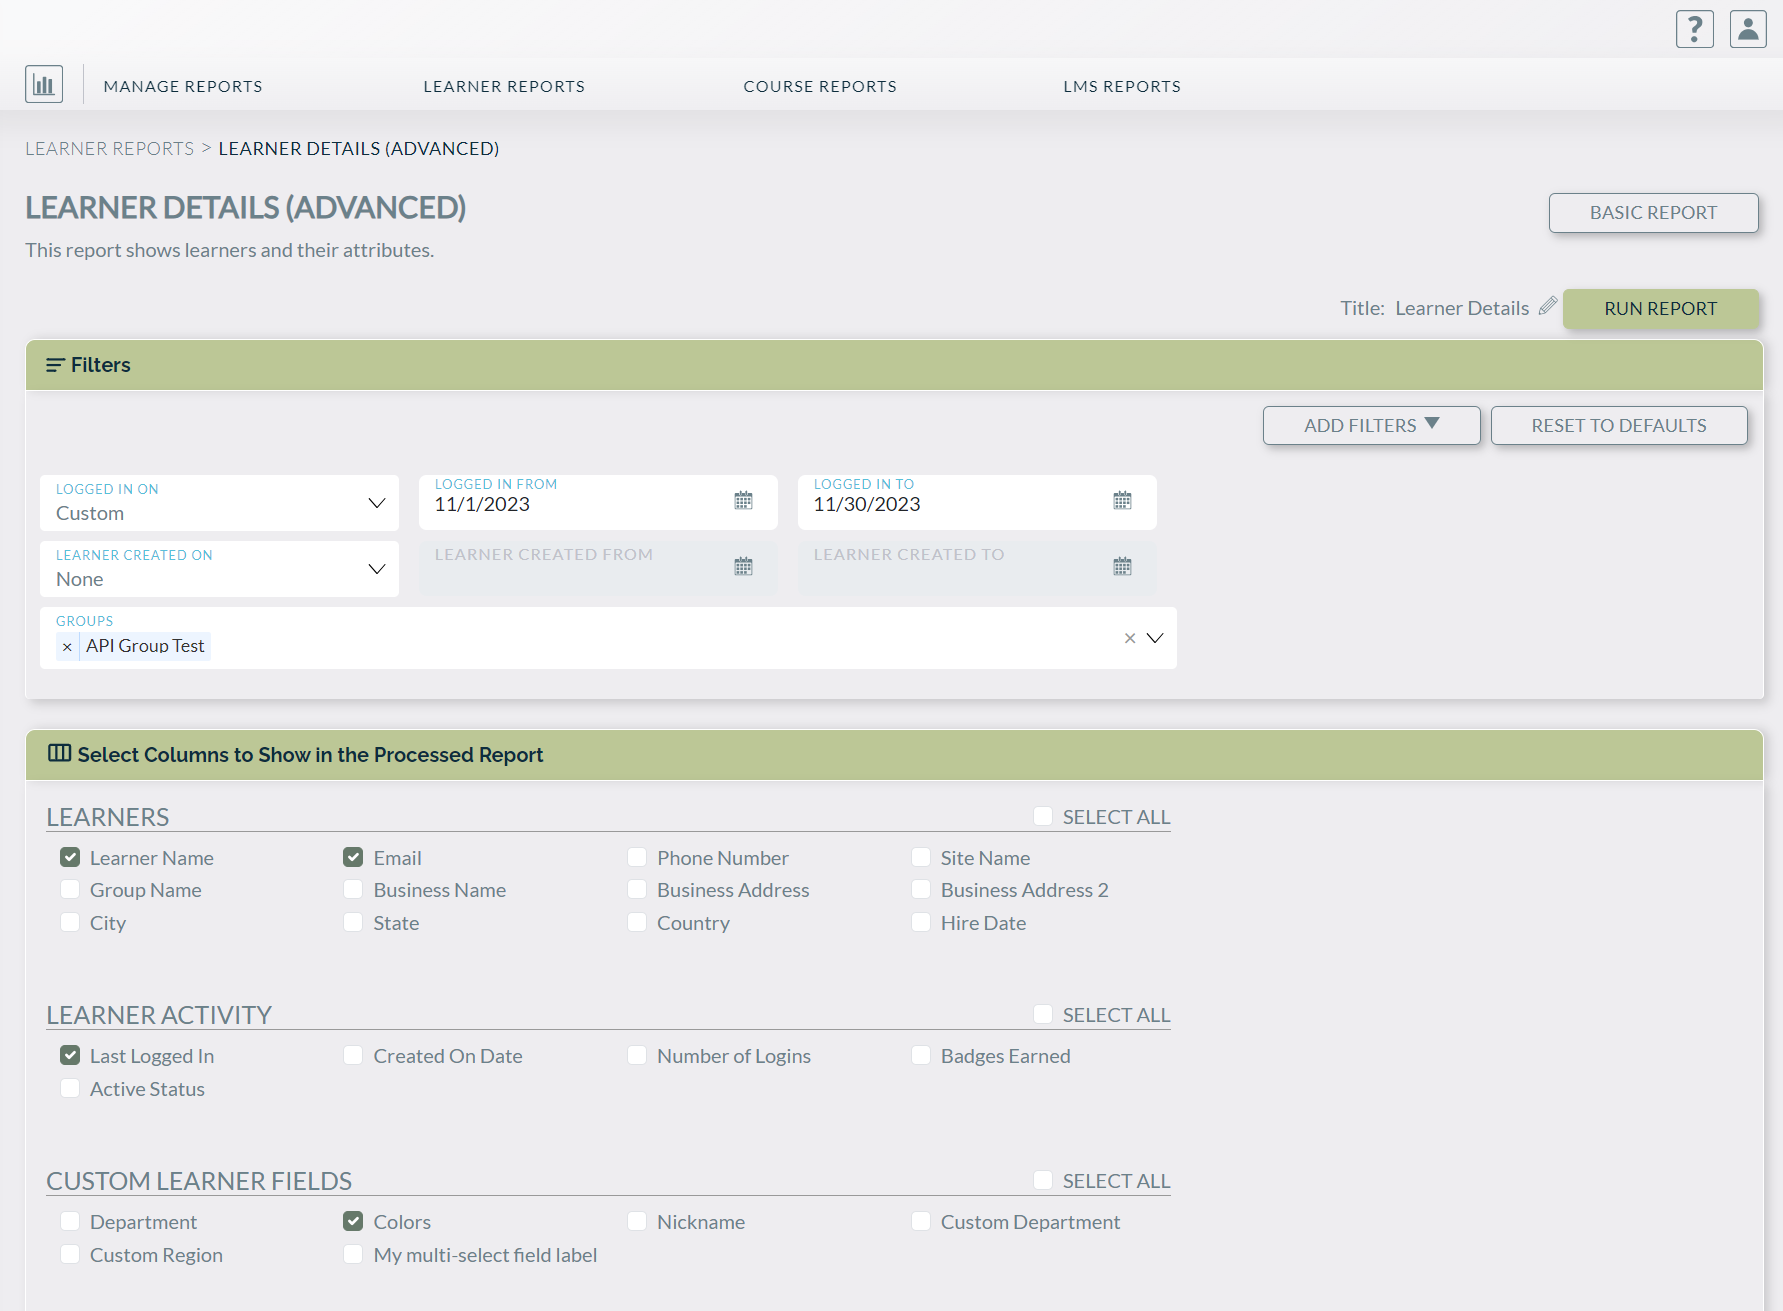
Task: Open the Add Filters dropdown
Action: 1371,425
